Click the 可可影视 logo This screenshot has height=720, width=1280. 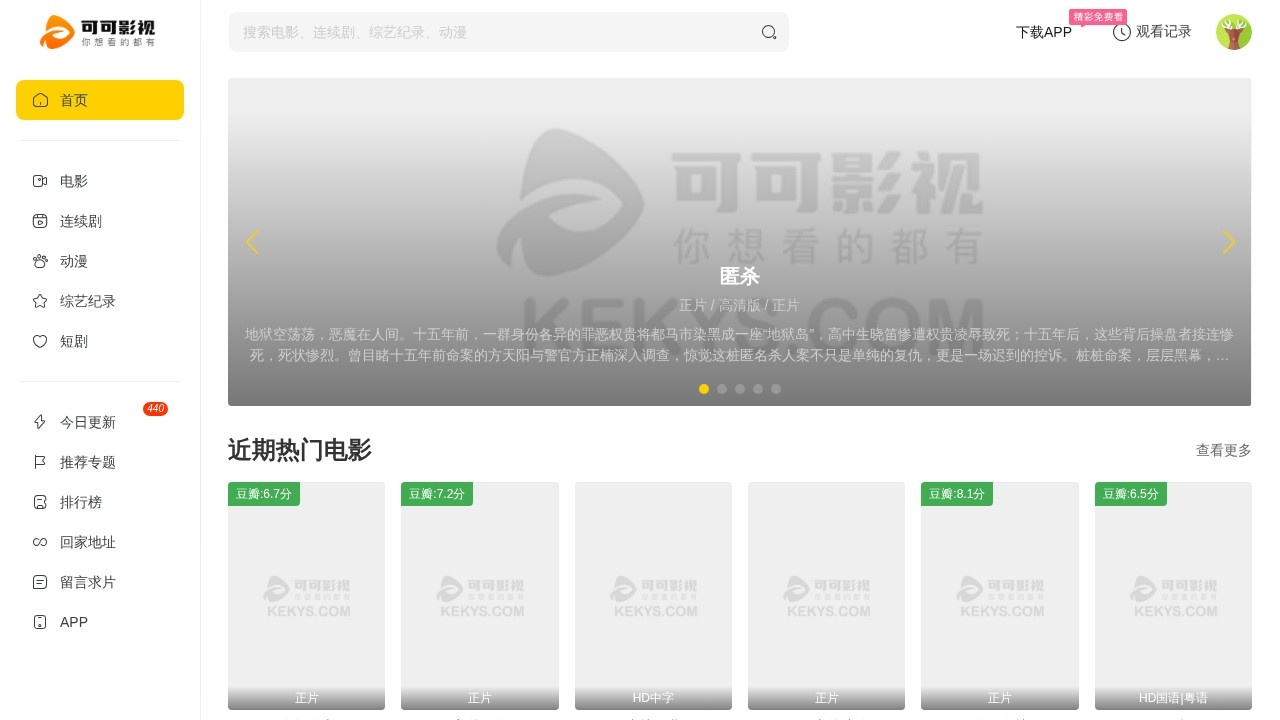pos(98,32)
